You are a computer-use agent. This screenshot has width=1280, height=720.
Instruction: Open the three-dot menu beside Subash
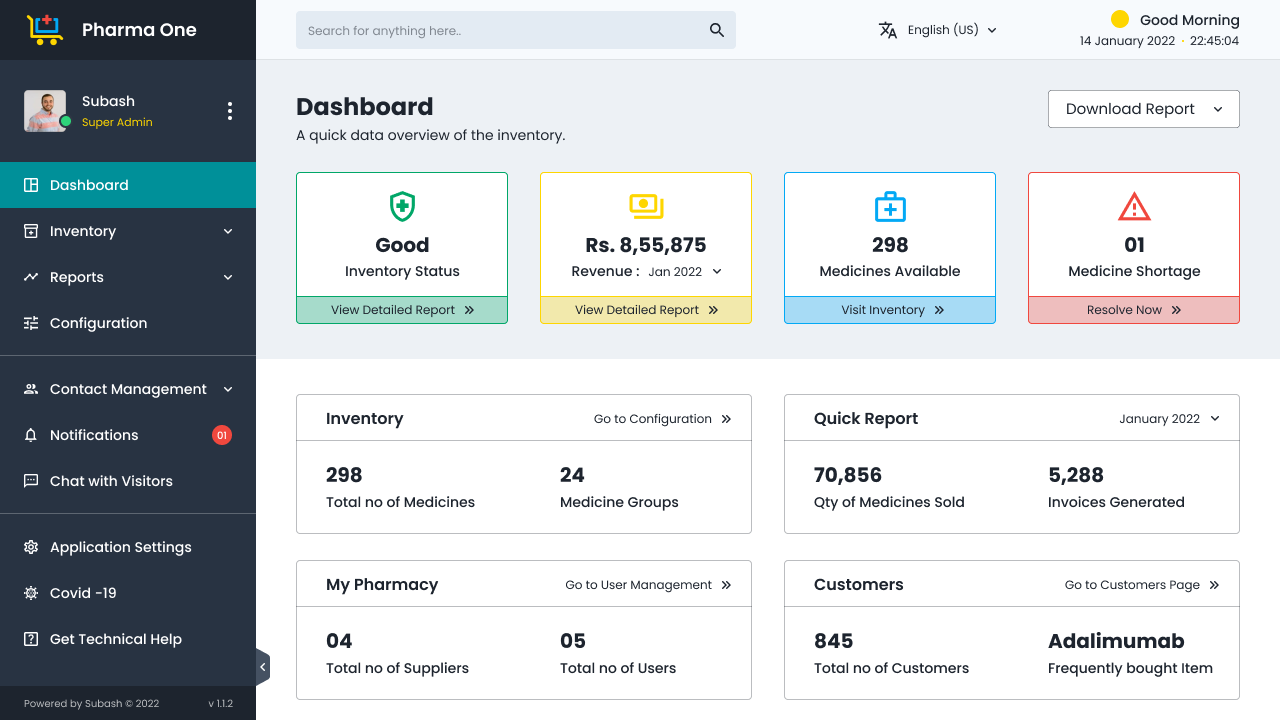point(230,111)
